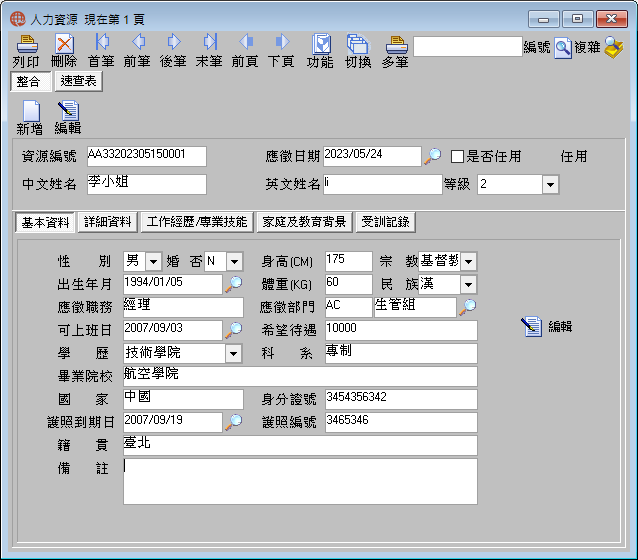Select the 基本資料 tab
The height and width of the screenshot is (560, 638).
(45, 222)
